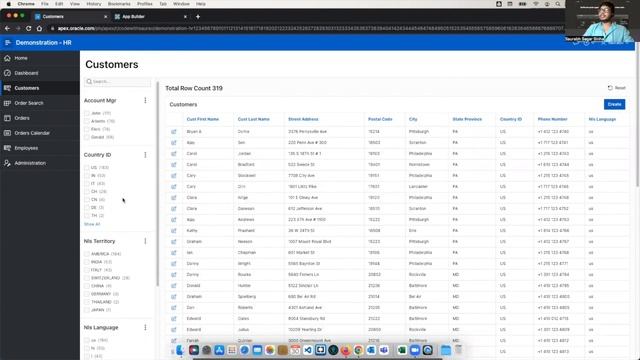Check the US Country ID filter
Screen dimensions: 640x360
point(87,168)
